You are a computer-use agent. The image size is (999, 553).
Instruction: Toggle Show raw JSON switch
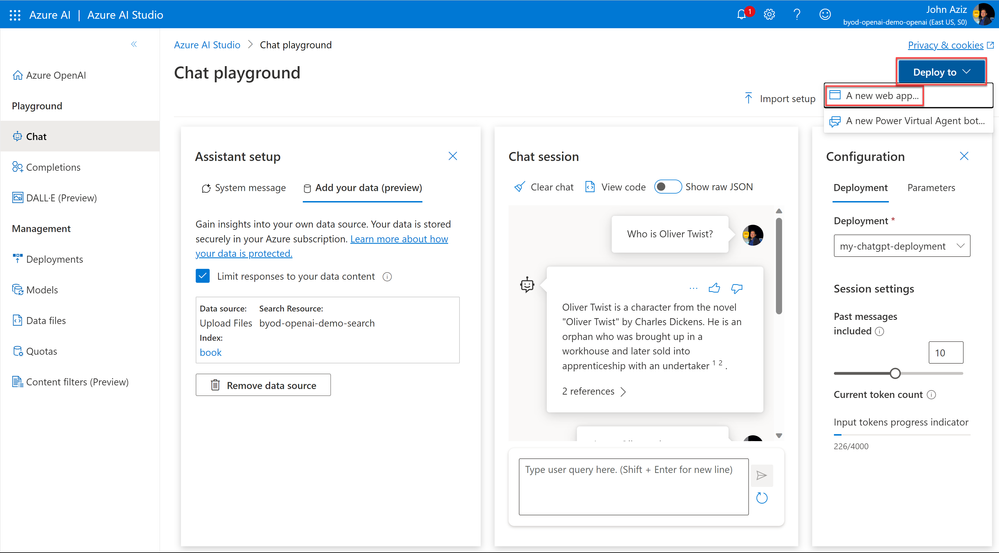[668, 187]
